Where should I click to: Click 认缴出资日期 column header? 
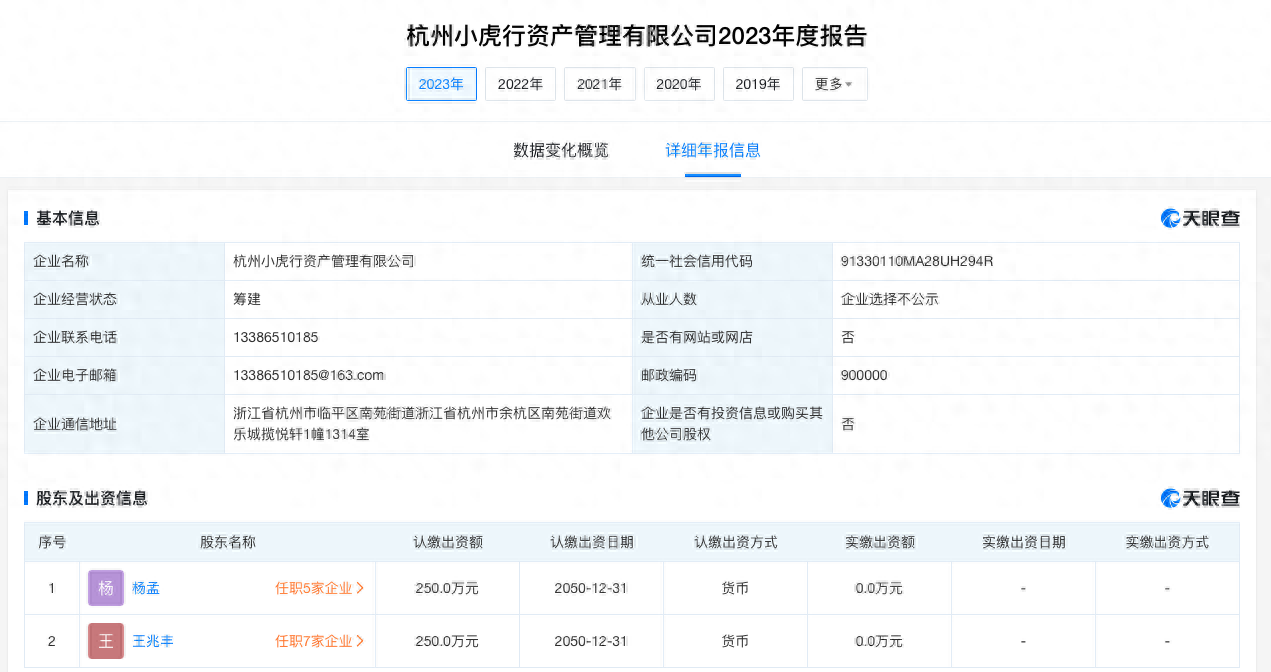pyautogui.click(x=591, y=542)
